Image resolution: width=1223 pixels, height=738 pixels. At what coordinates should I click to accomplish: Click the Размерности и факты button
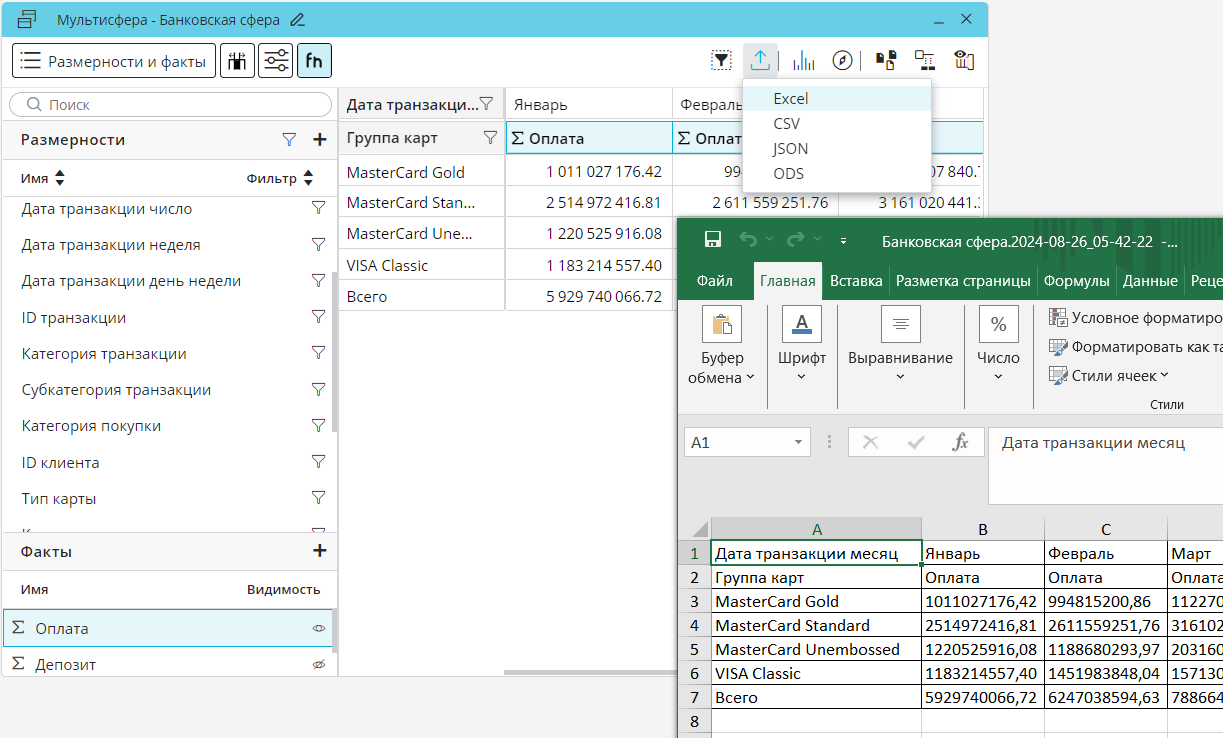[x=114, y=61]
